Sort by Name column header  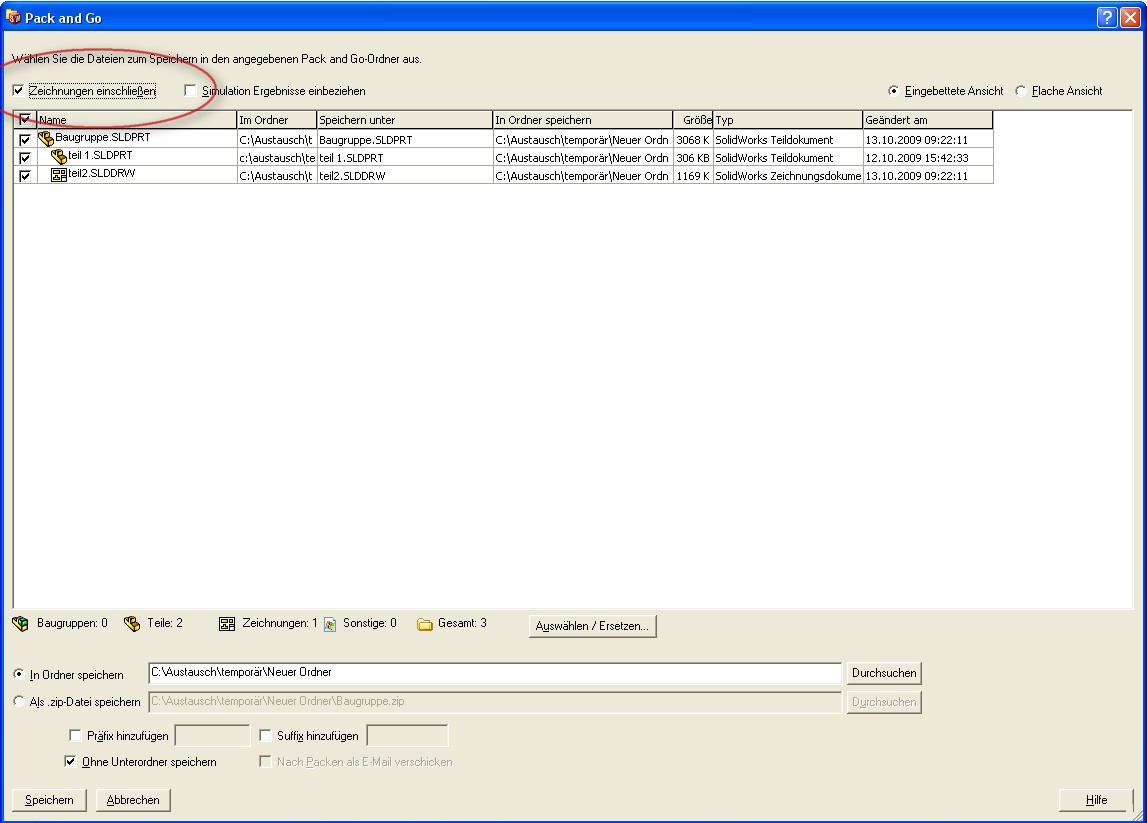[137, 120]
